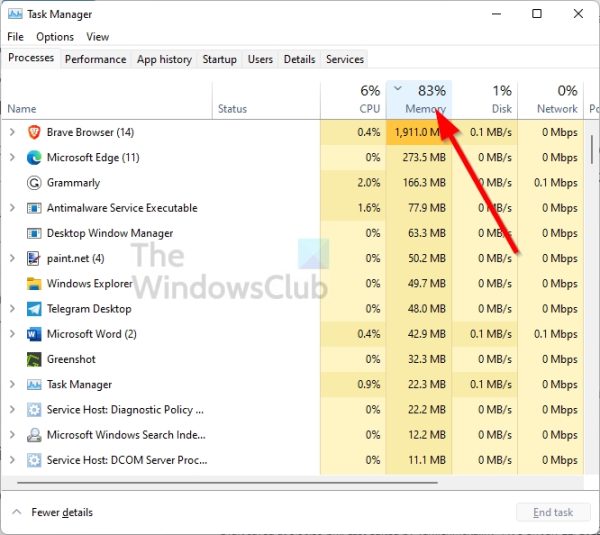Sort by the Name column header
The height and width of the screenshot is (535, 600).
(x=107, y=100)
